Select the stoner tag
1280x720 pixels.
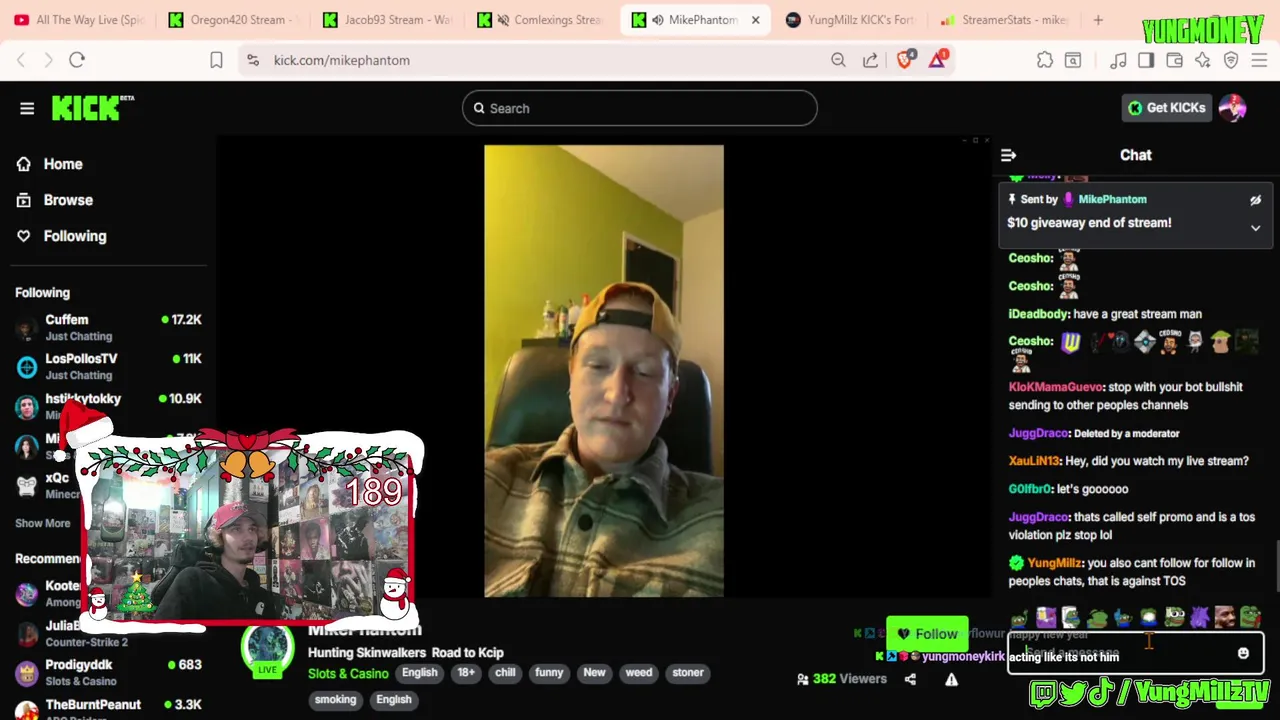[688, 673]
